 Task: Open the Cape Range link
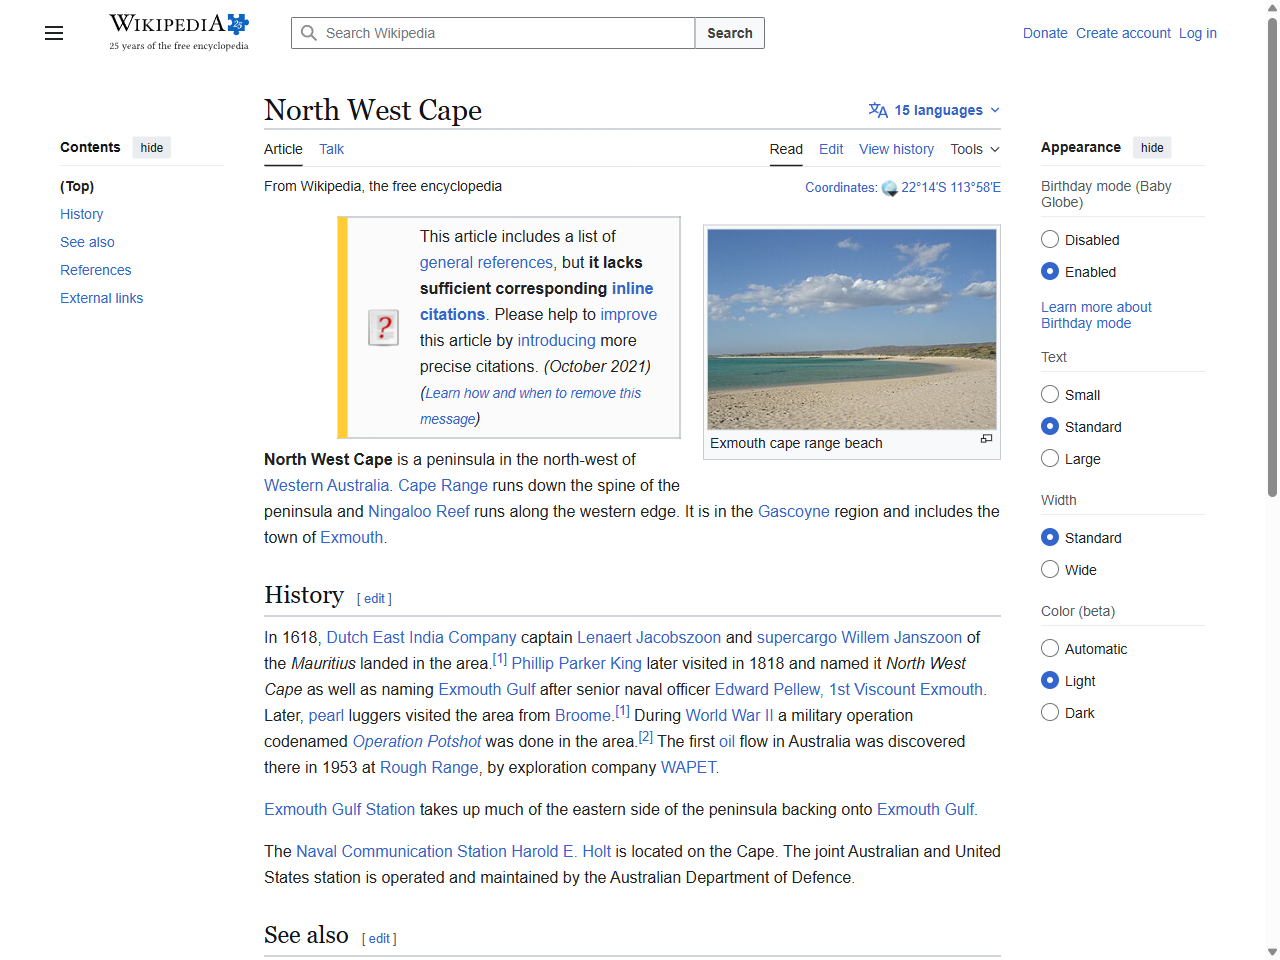[443, 485]
